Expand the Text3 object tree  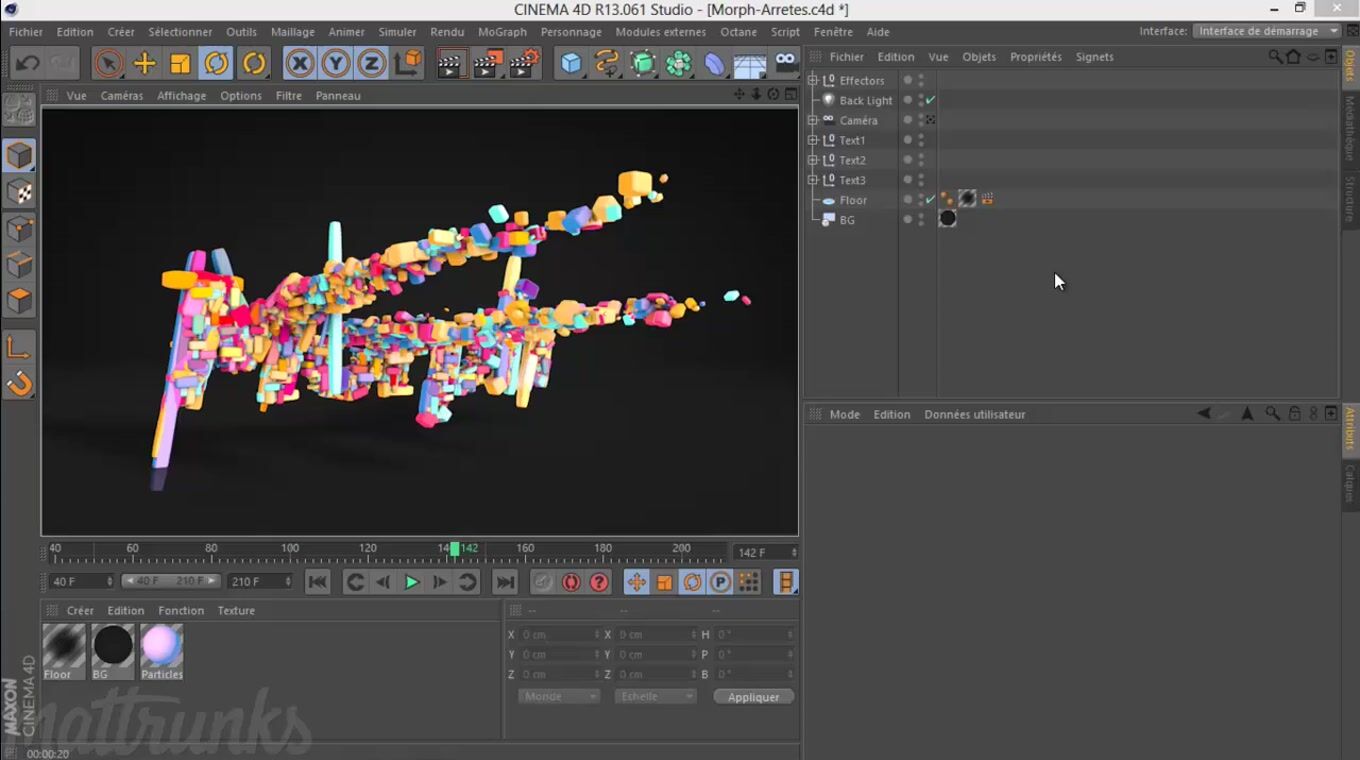pyautogui.click(x=813, y=180)
